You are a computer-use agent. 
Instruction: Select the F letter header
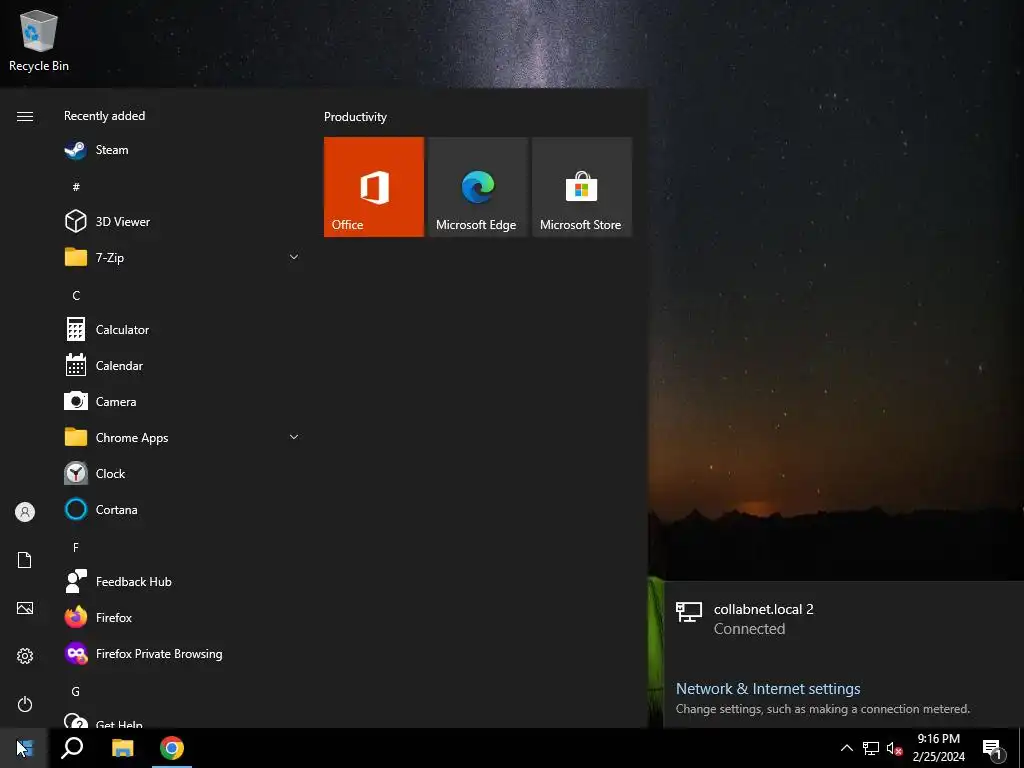[76, 547]
